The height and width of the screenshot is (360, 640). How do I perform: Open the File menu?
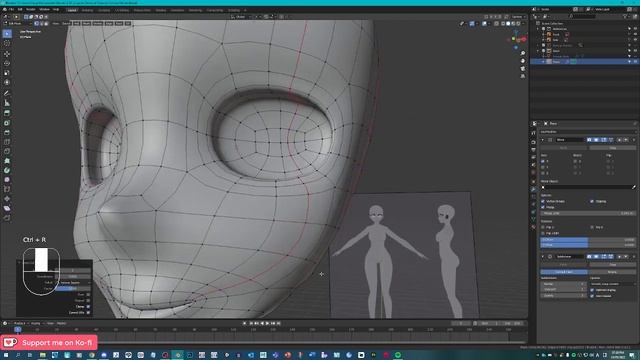[x=11, y=9]
